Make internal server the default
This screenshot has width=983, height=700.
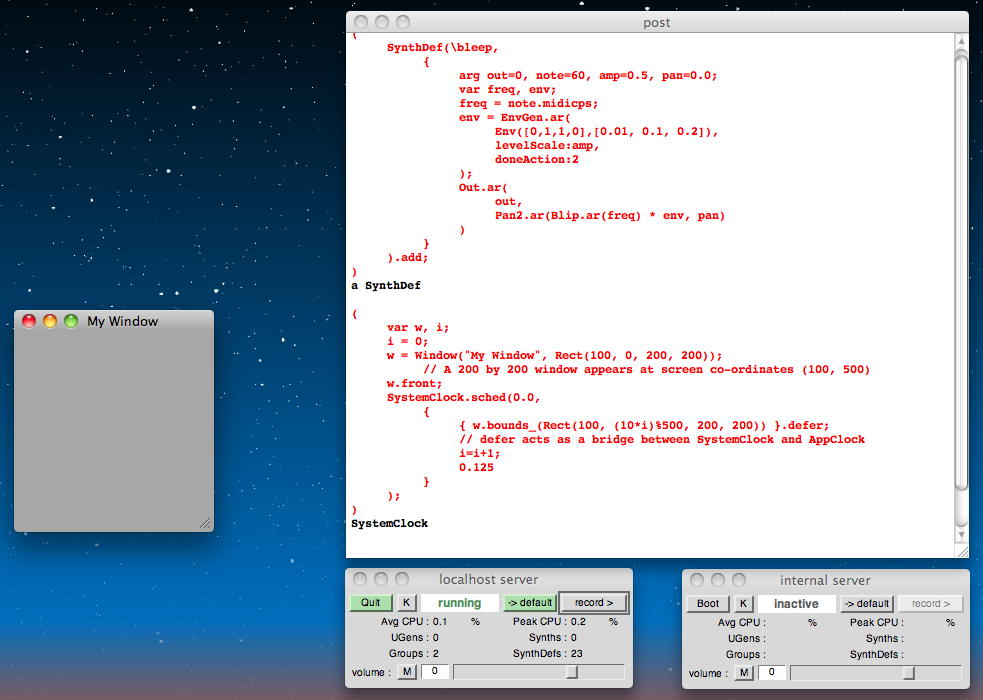coord(866,604)
